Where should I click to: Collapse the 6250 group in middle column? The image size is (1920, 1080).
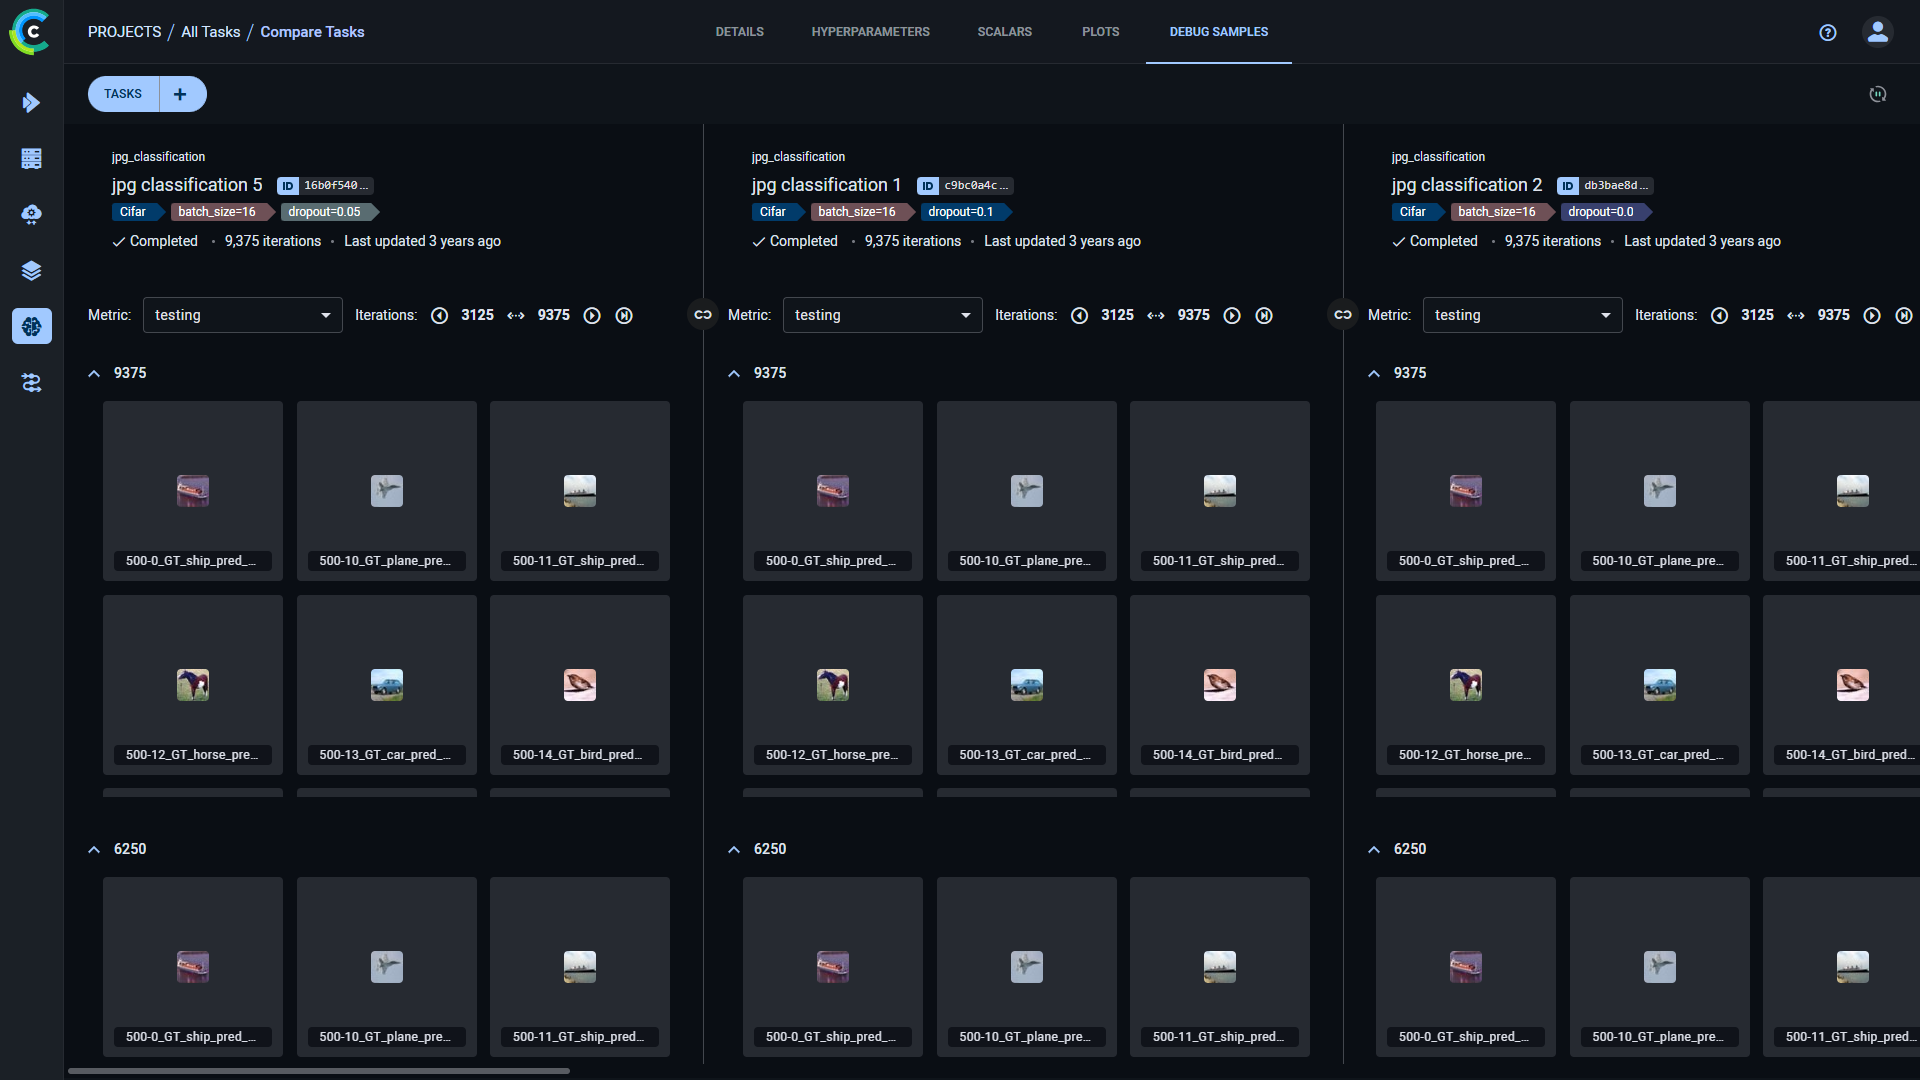734,849
